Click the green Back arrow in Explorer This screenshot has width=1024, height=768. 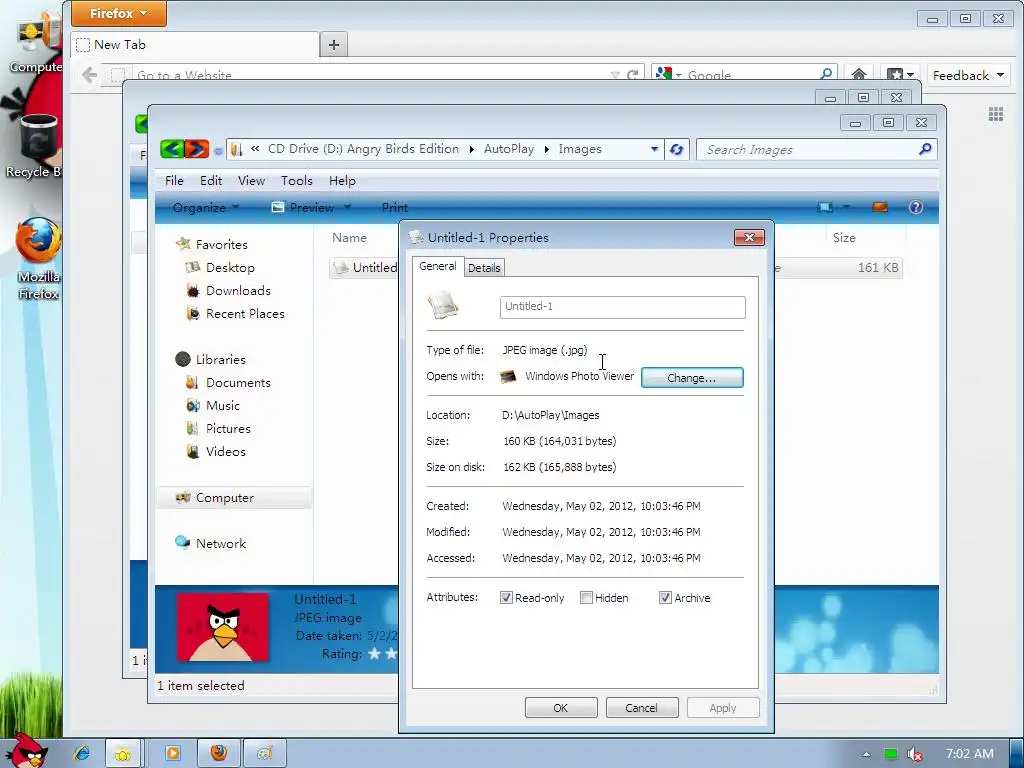(x=172, y=150)
